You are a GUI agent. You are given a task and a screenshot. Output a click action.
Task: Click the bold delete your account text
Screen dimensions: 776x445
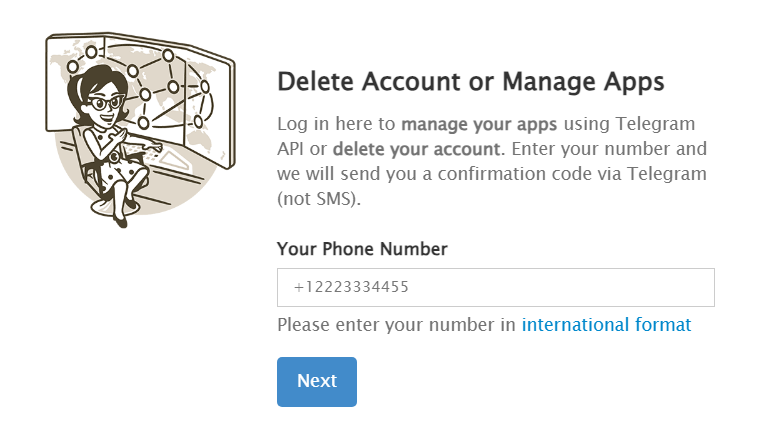416,149
